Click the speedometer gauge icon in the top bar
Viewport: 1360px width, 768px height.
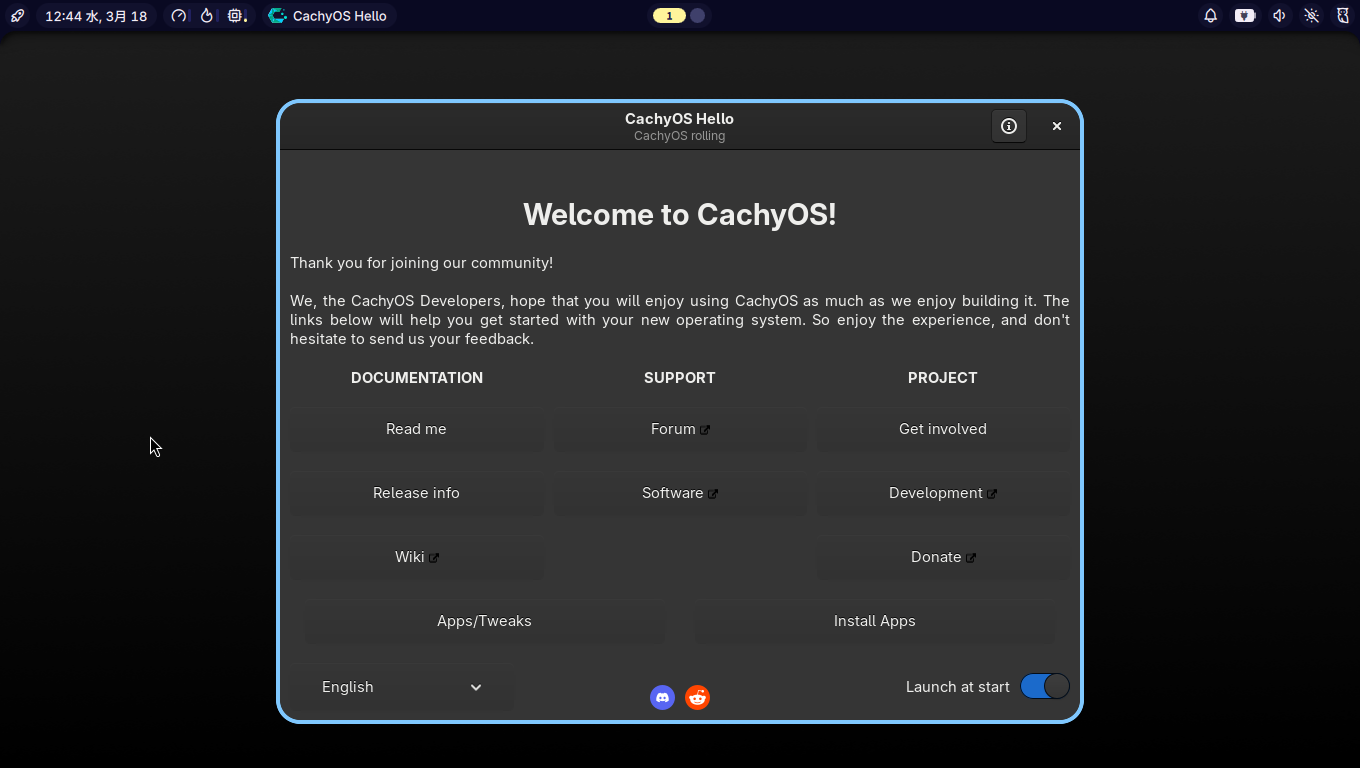[179, 16]
